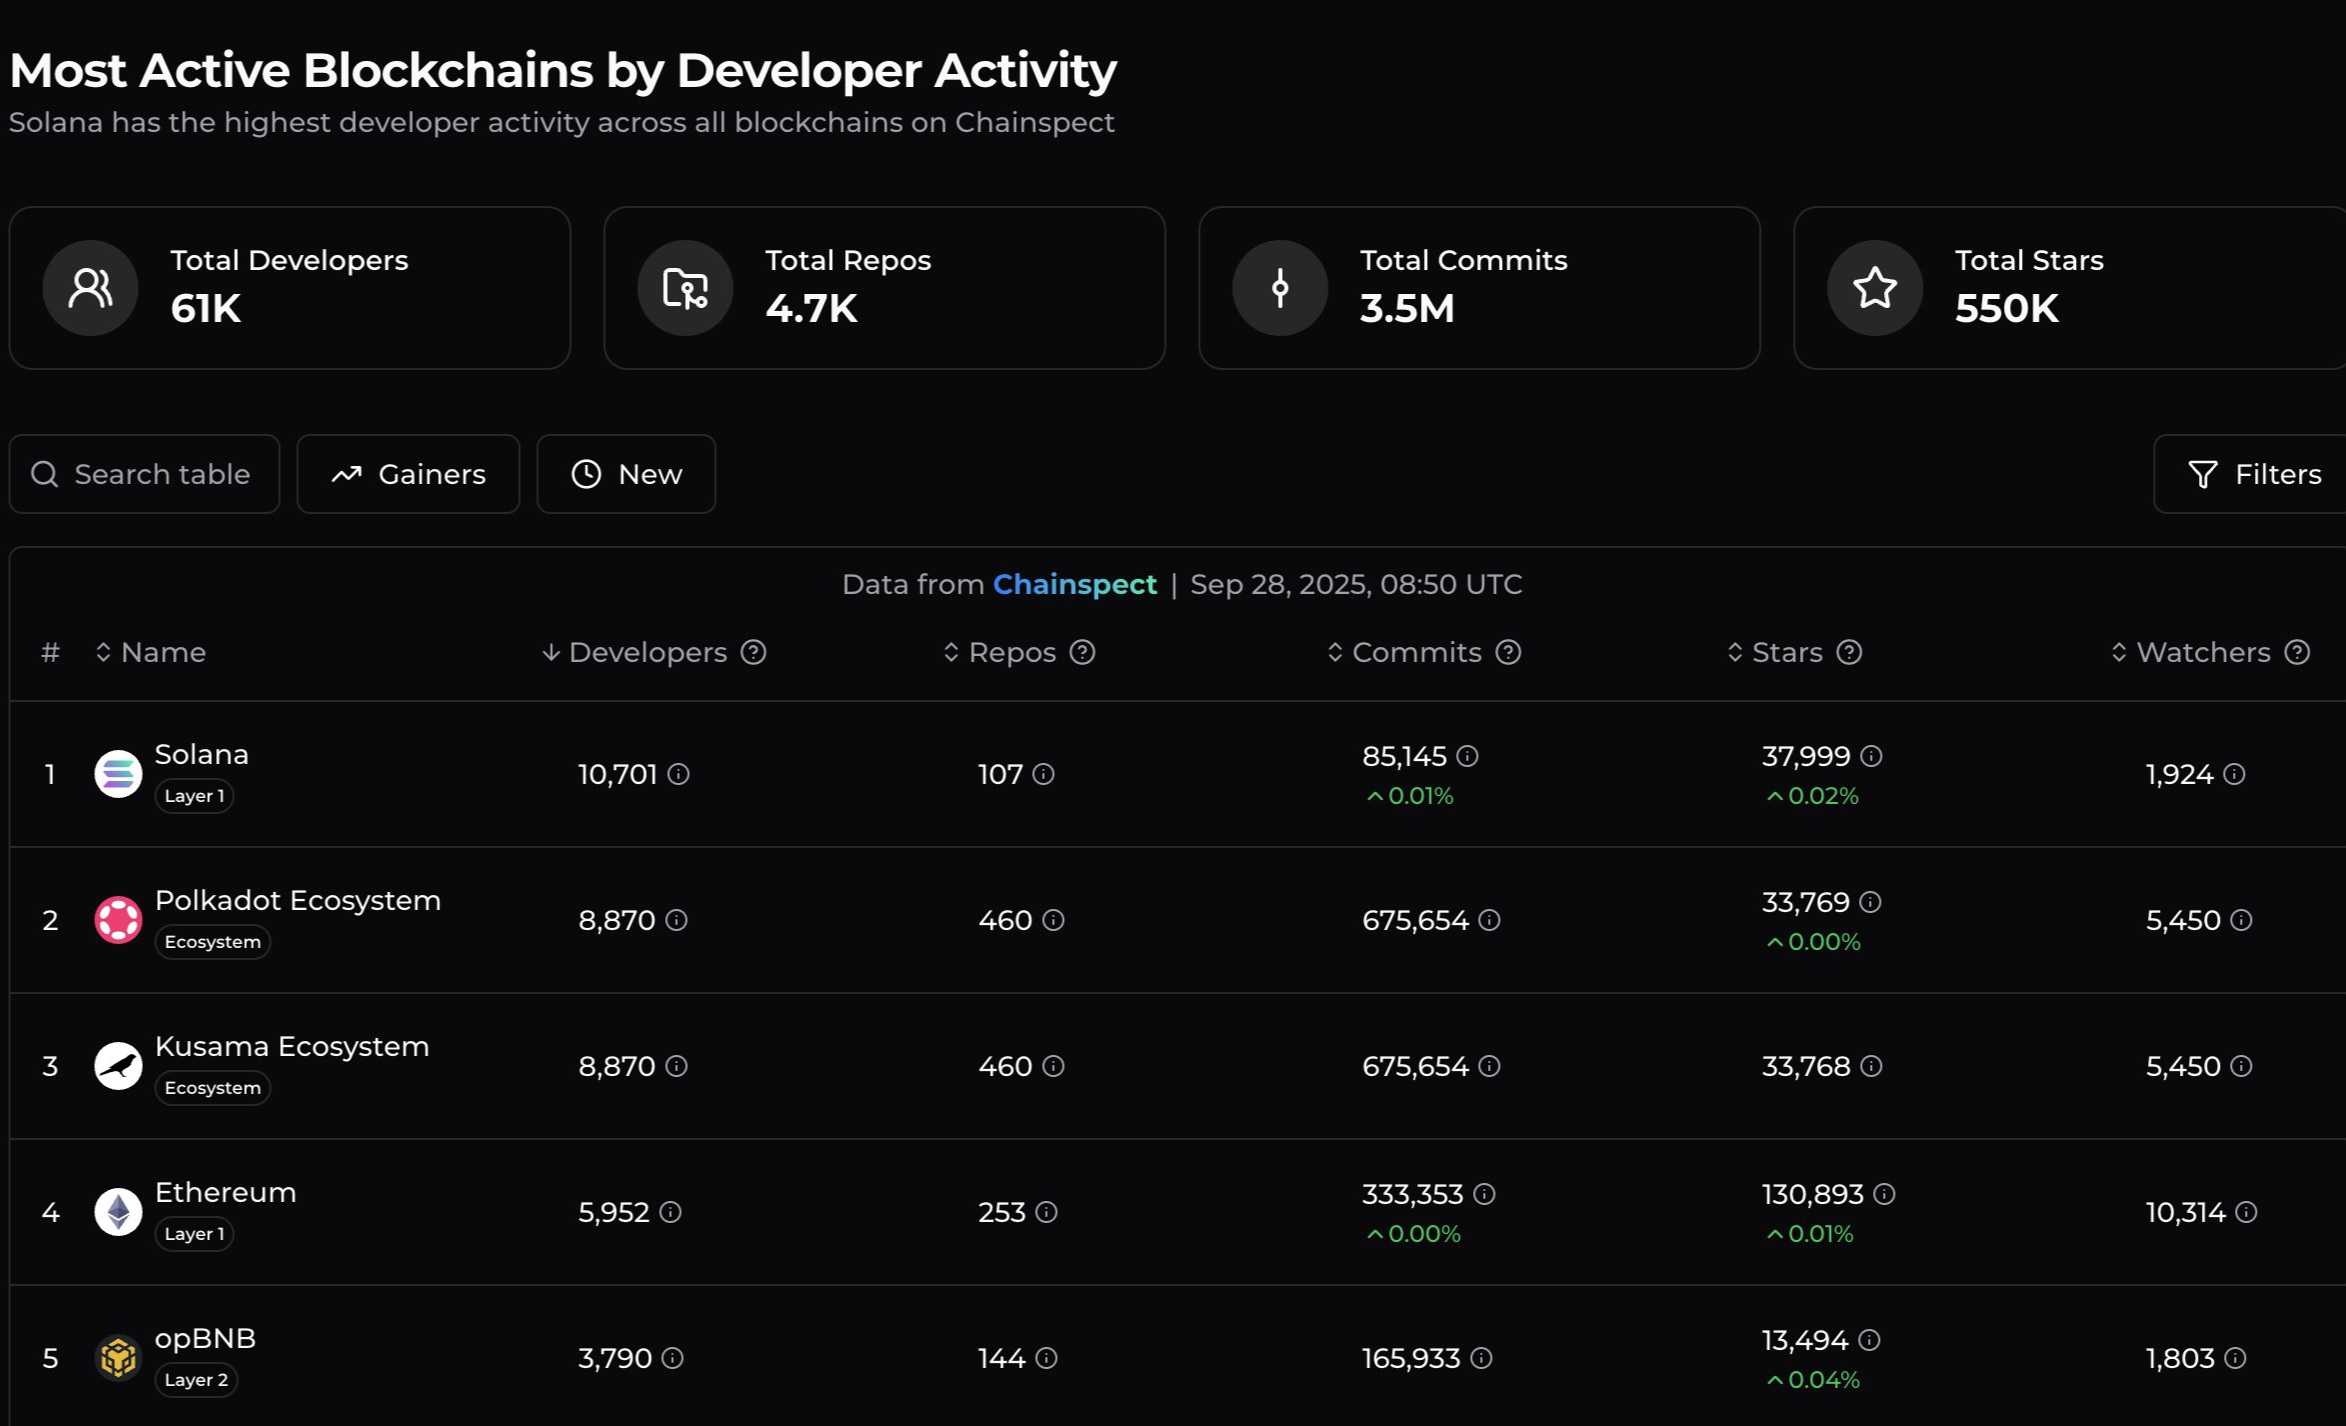This screenshot has width=2346, height=1426.
Task: Toggle the New filter
Action: click(626, 474)
